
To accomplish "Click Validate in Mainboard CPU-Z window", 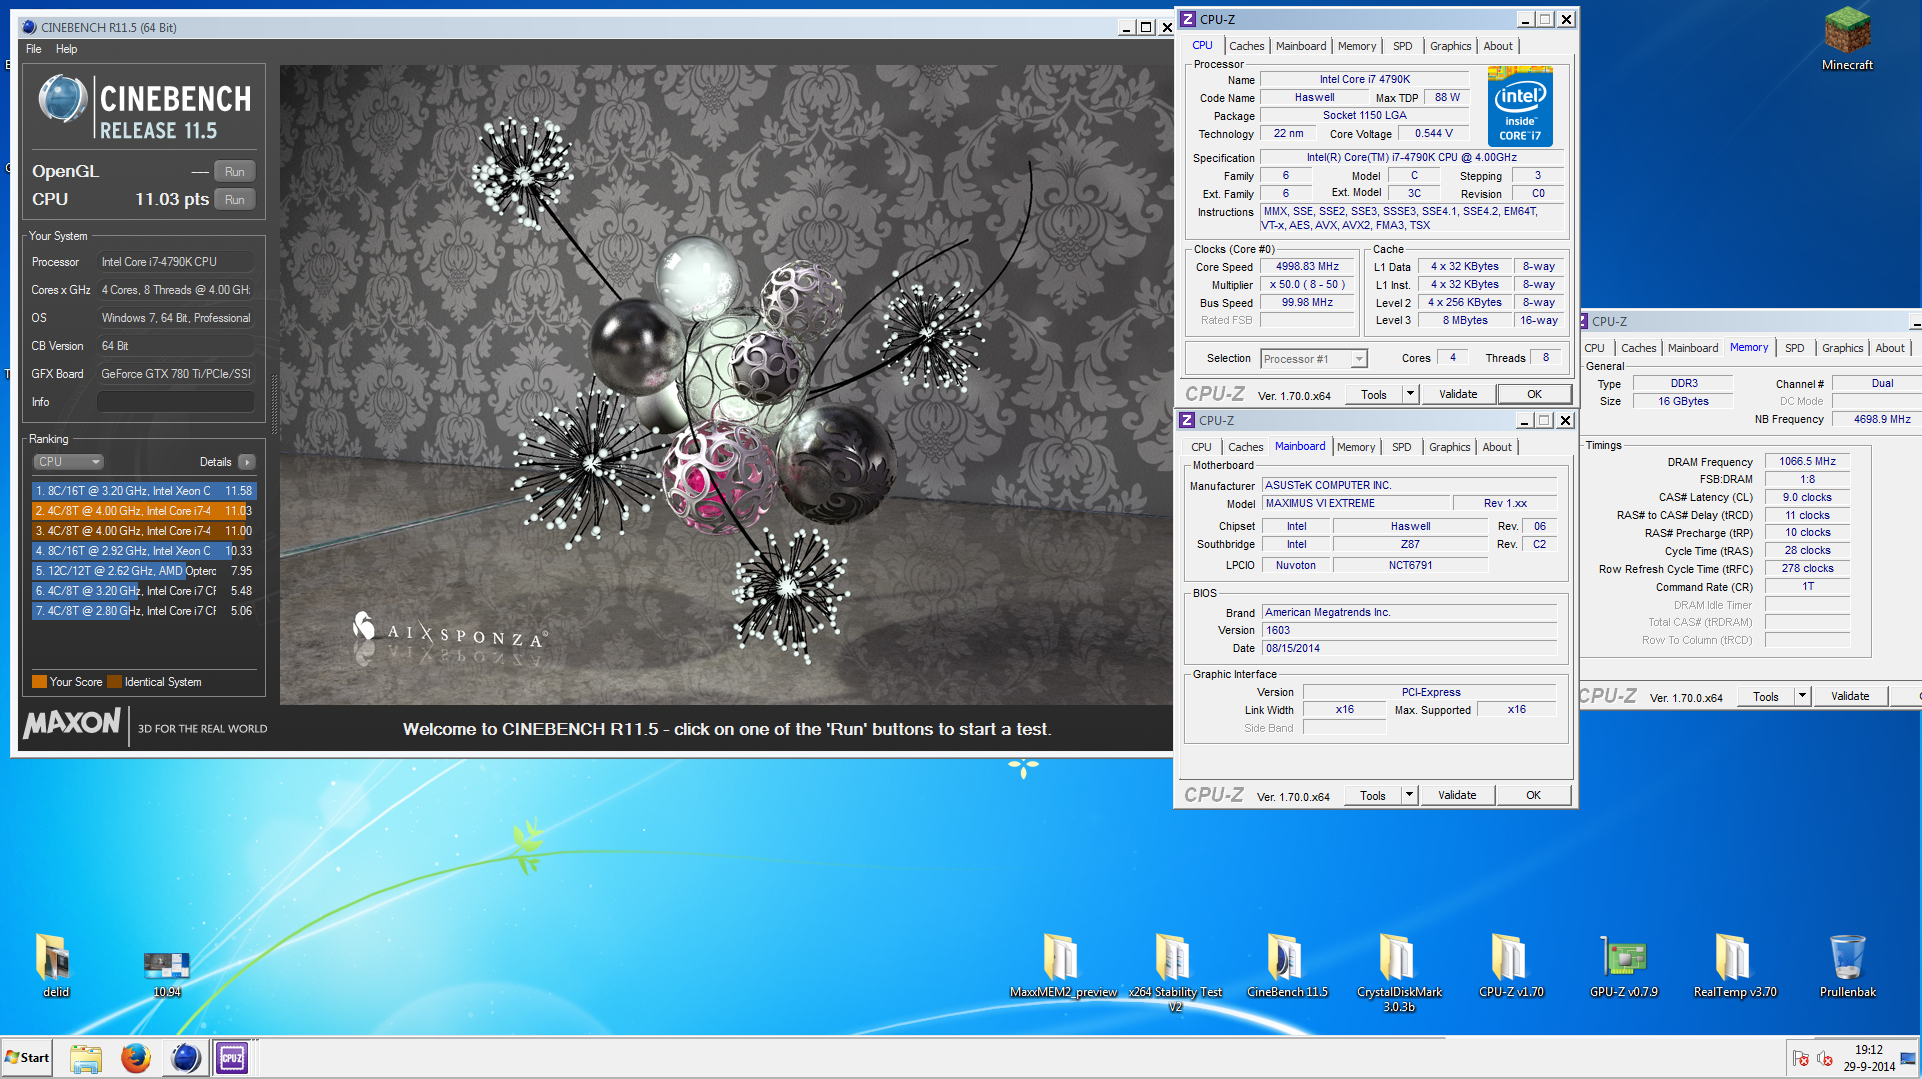I will (1456, 795).
